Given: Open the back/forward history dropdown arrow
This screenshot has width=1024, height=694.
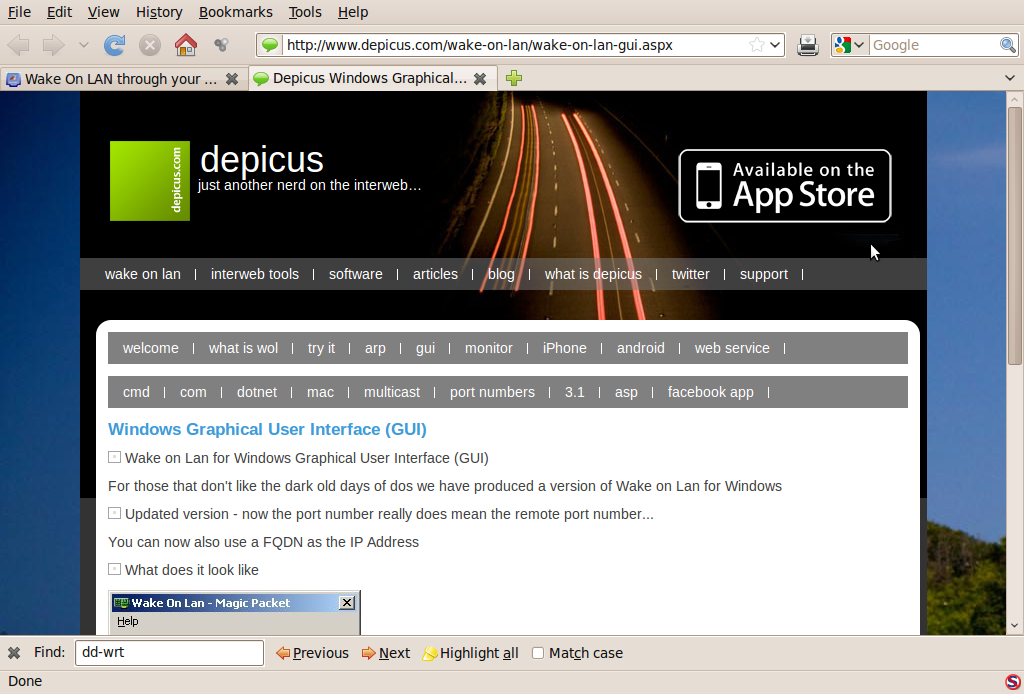Looking at the screenshot, I should 83,45.
